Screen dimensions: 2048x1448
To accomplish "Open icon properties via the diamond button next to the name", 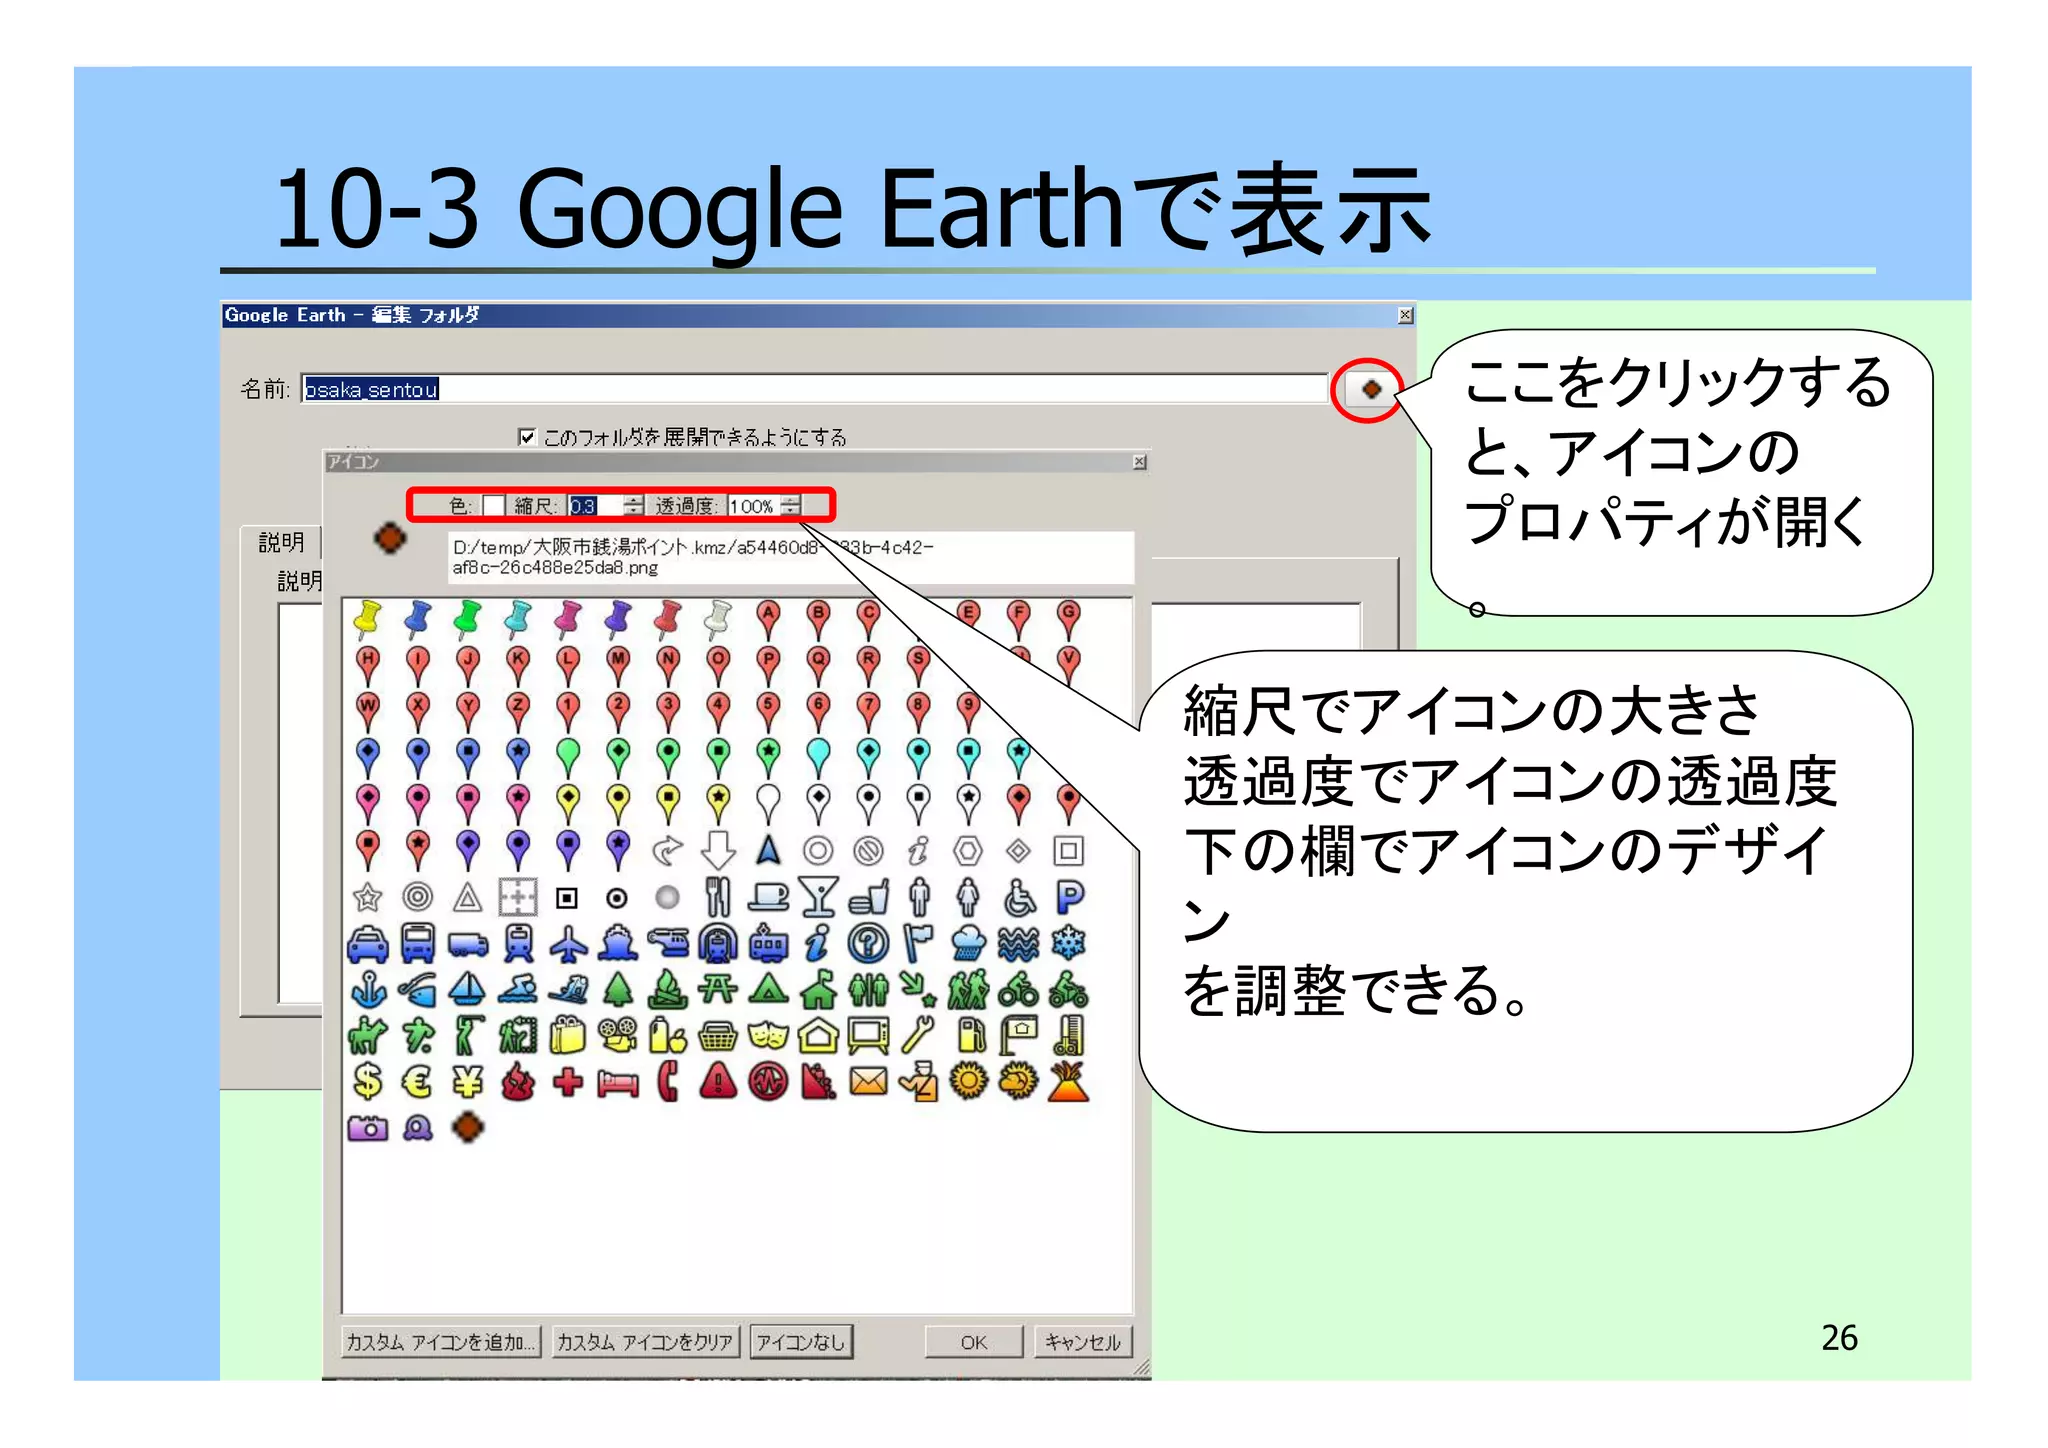I will pos(1370,389).
